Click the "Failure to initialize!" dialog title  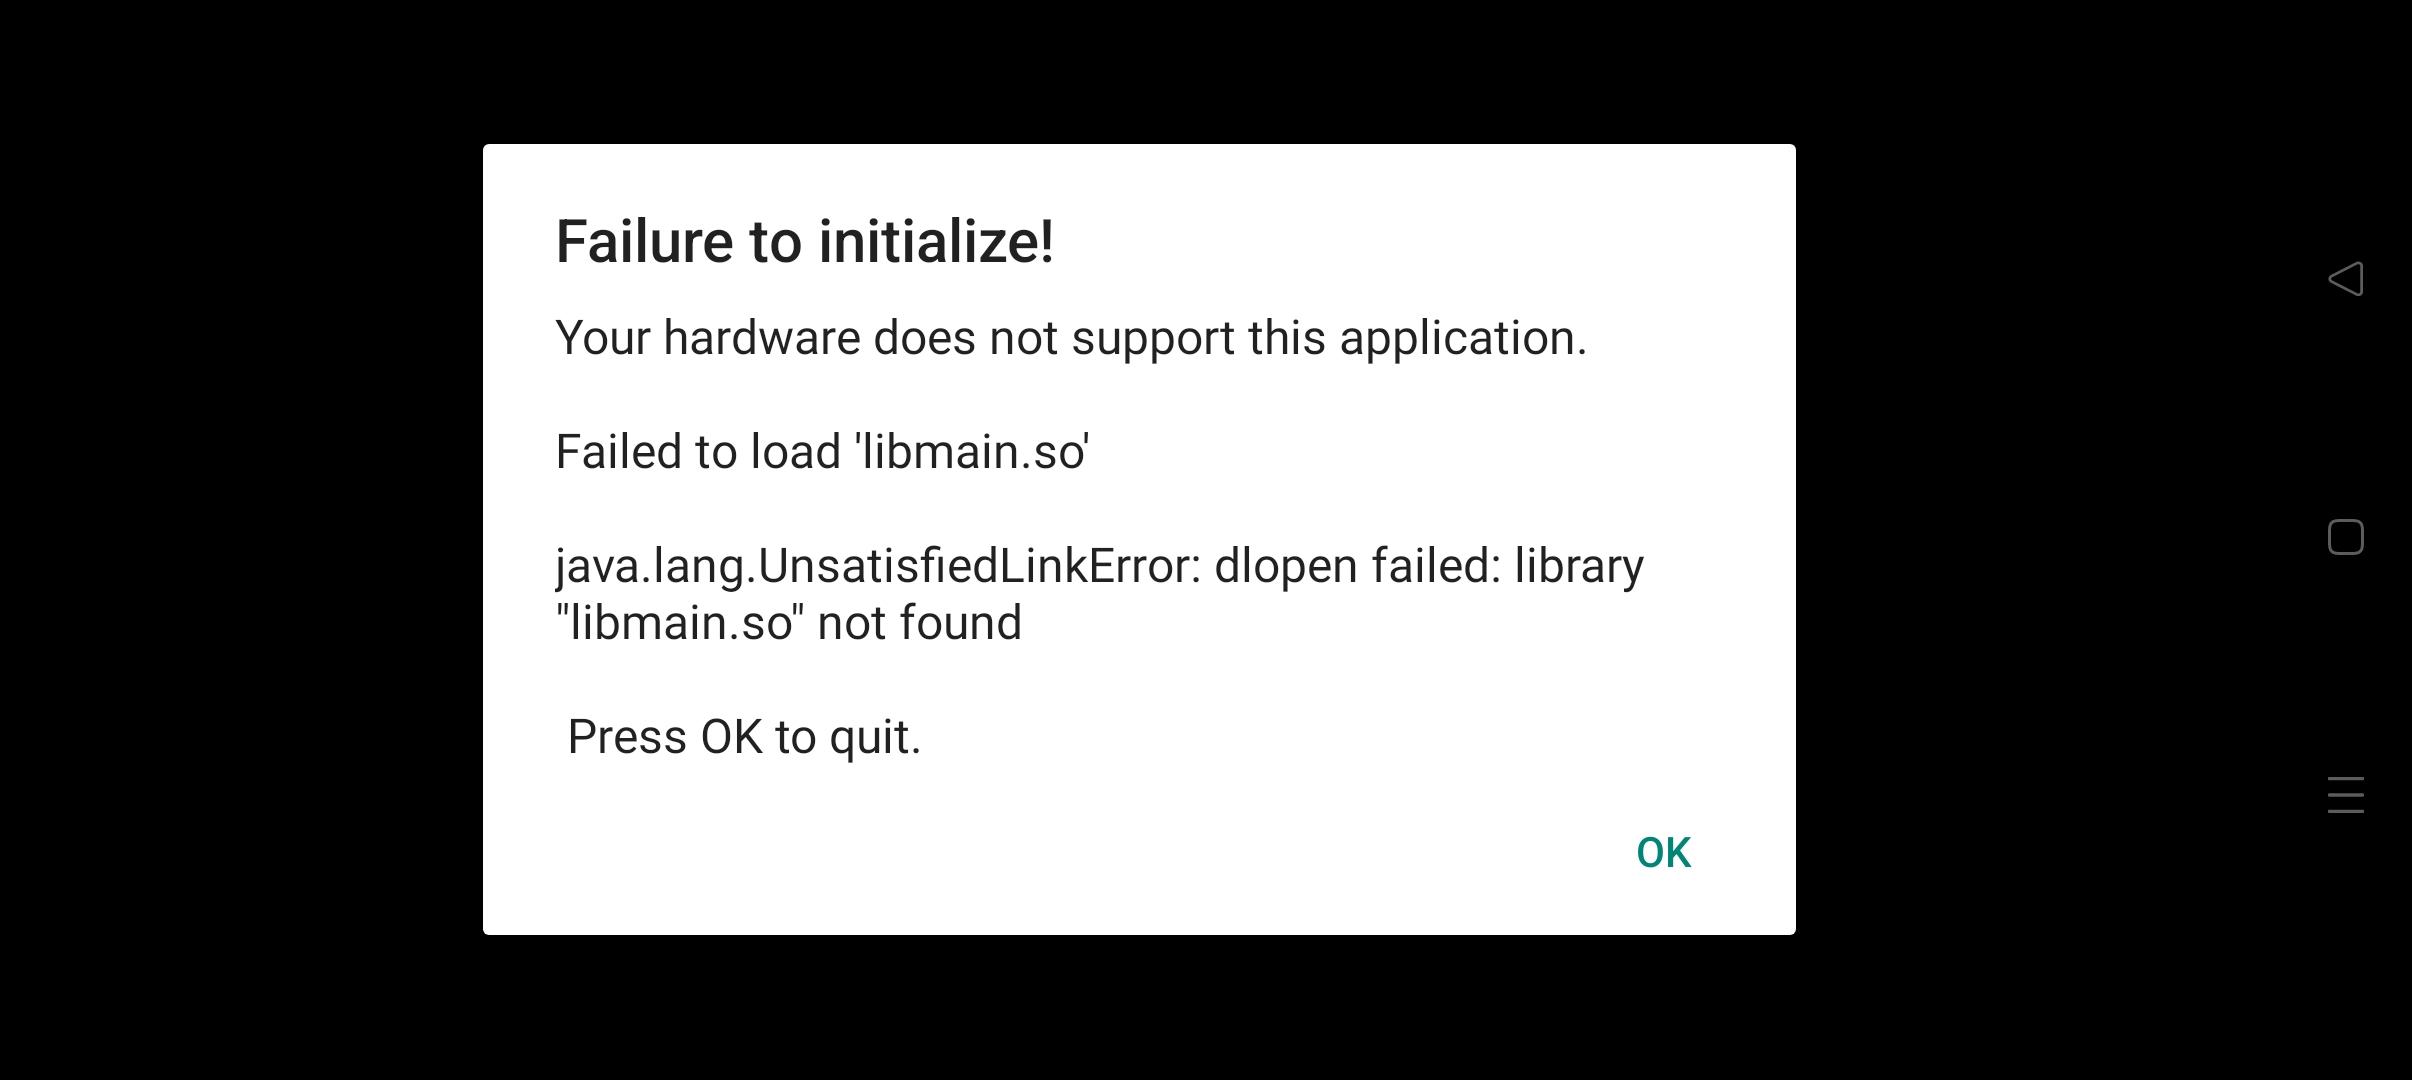pyautogui.click(x=804, y=242)
